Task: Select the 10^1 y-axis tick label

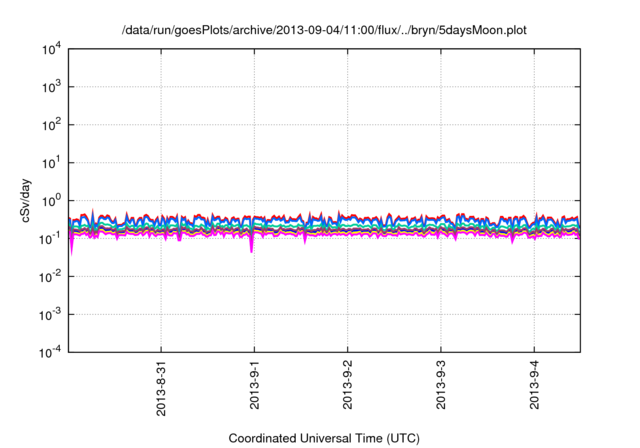Action: click(x=52, y=163)
